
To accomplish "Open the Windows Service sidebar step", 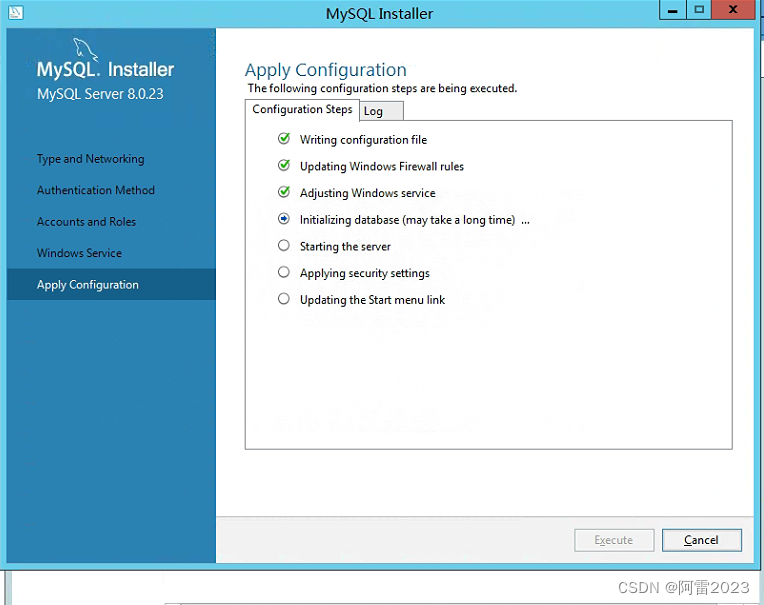I will (79, 253).
